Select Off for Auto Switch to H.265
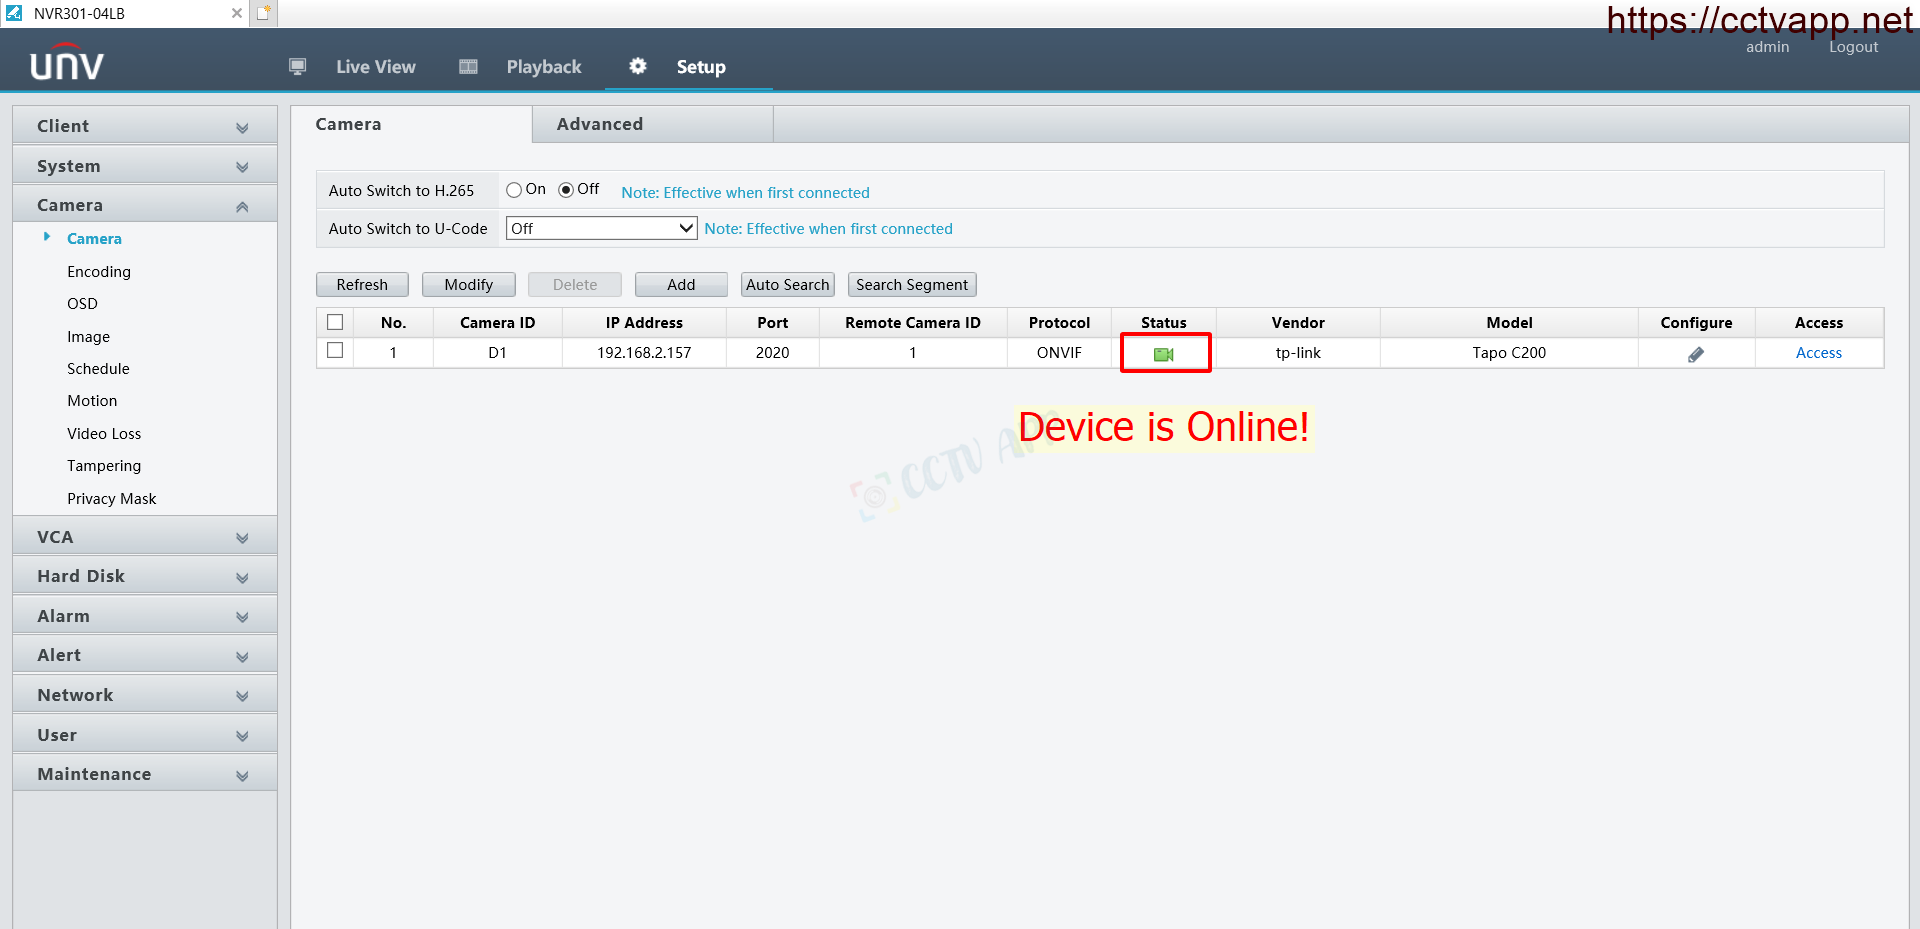Viewport: 1920px width, 929px height. [x=566, y=190]
